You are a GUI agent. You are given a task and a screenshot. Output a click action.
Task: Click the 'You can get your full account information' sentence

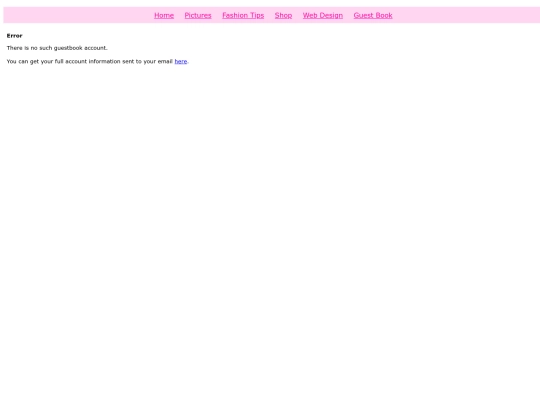click(98, 61)
